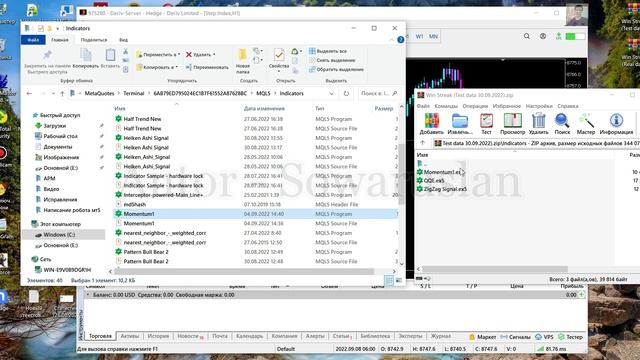
Task: Select ZigZag Signal.ex5 in WinRAR
Action: [x=442, y=189]
